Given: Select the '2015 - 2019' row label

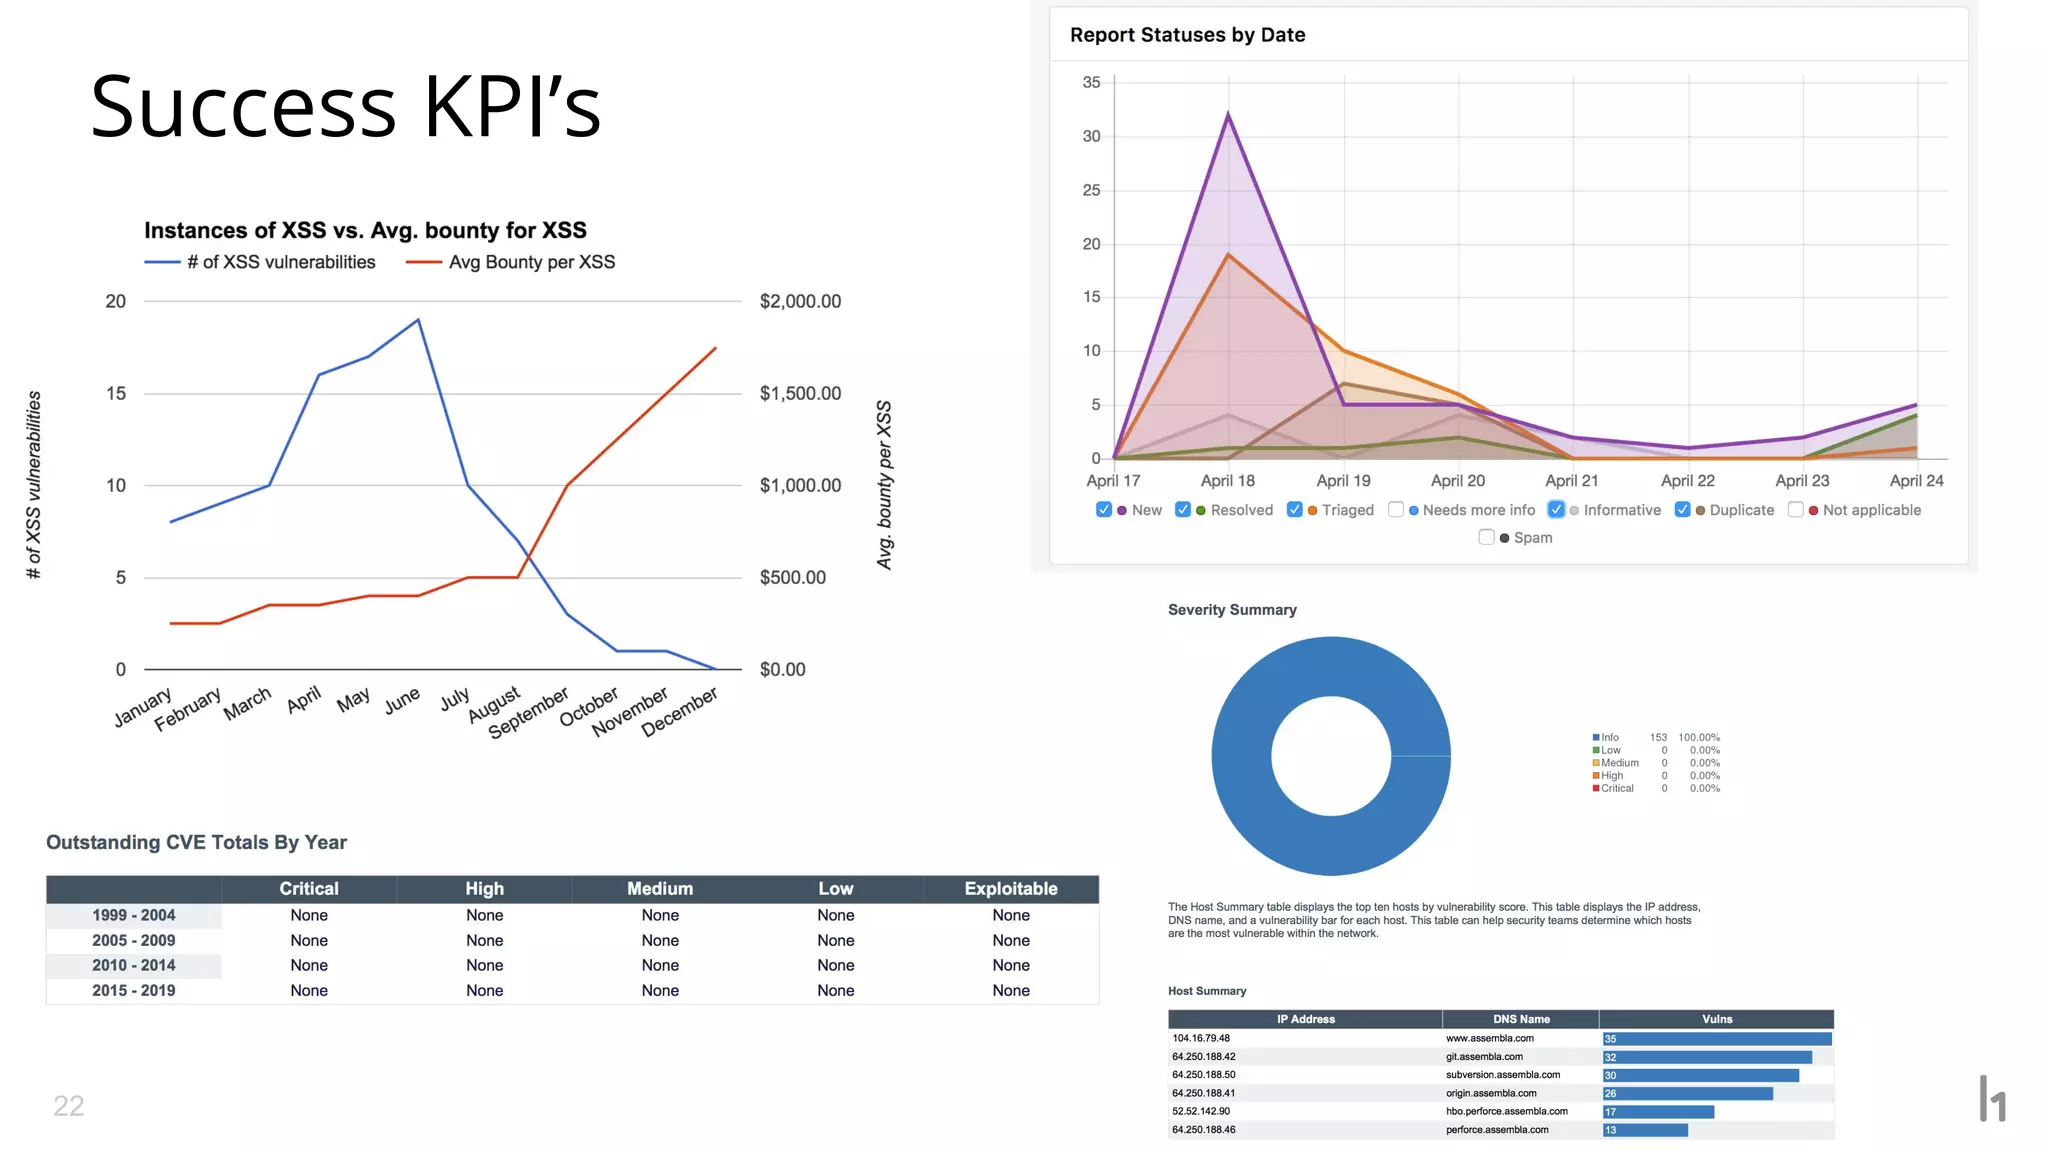Looking at the screenshot, I should pos(134,991).
